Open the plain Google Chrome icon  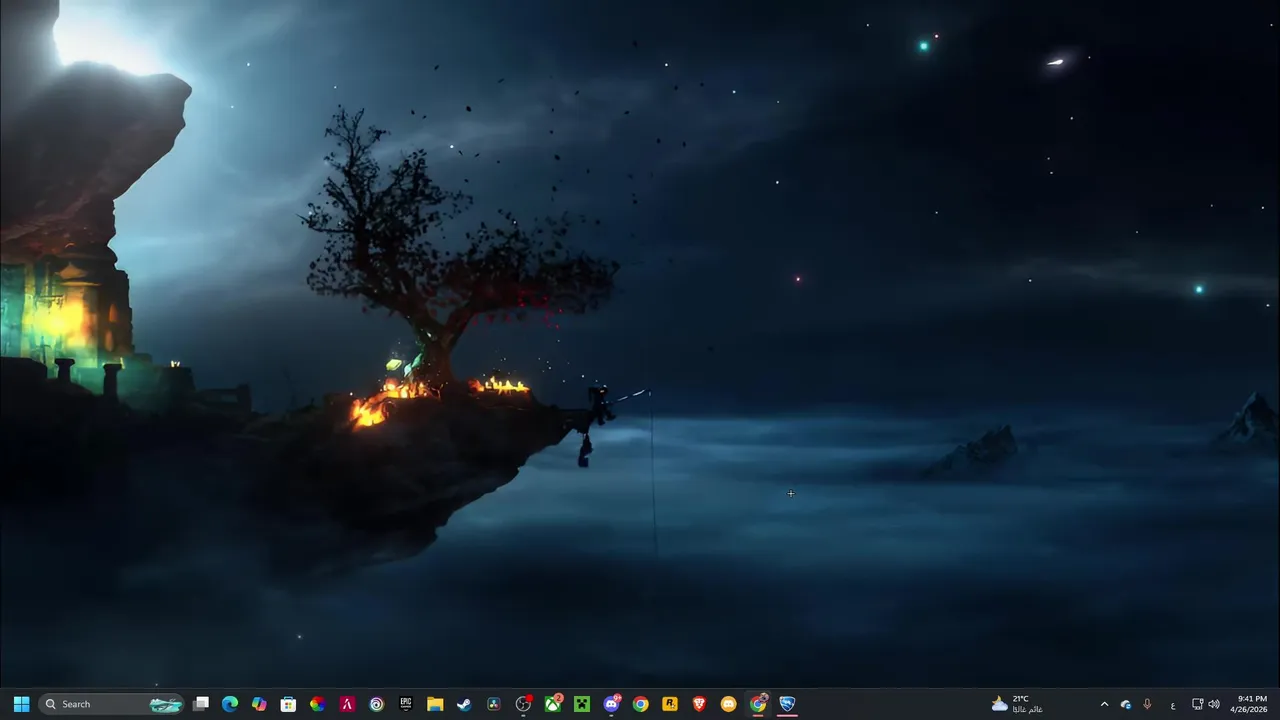(x=640, y=704)
